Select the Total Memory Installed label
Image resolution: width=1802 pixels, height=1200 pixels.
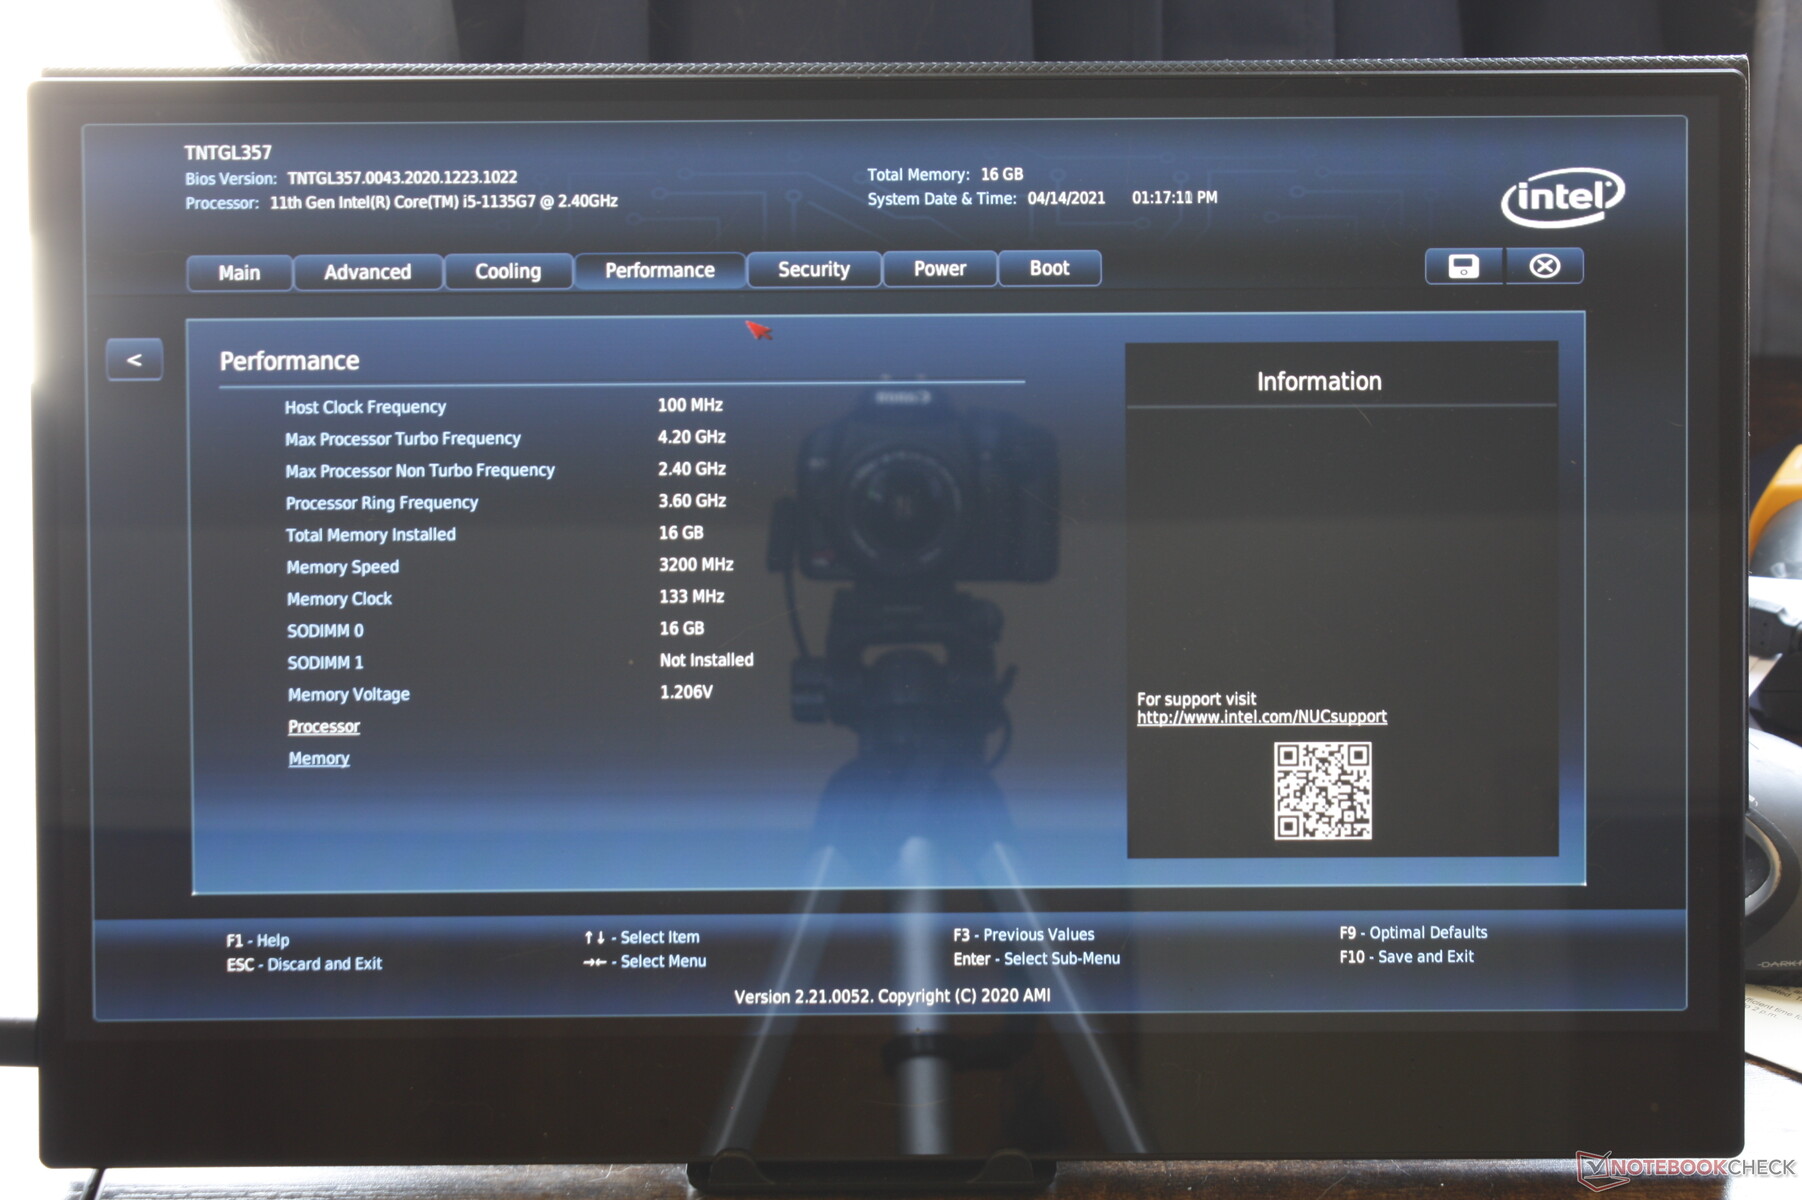tap(371, 535)
